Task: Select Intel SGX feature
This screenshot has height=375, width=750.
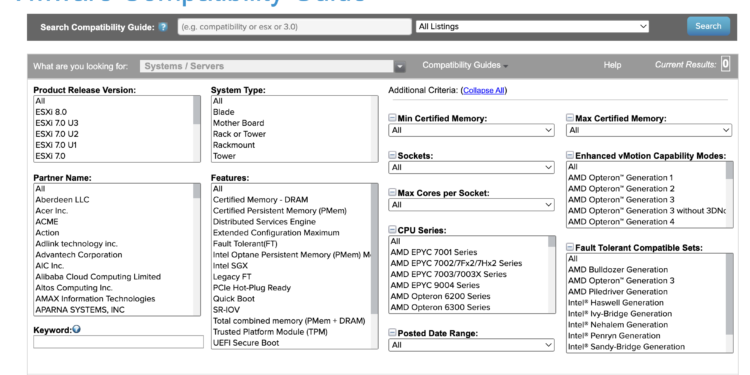Action: coord(230,266)
